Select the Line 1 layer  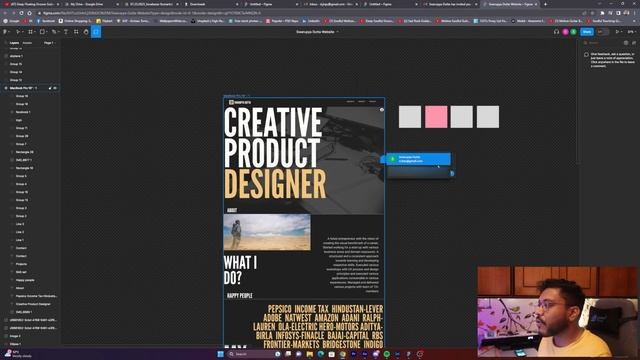(20, 240)
